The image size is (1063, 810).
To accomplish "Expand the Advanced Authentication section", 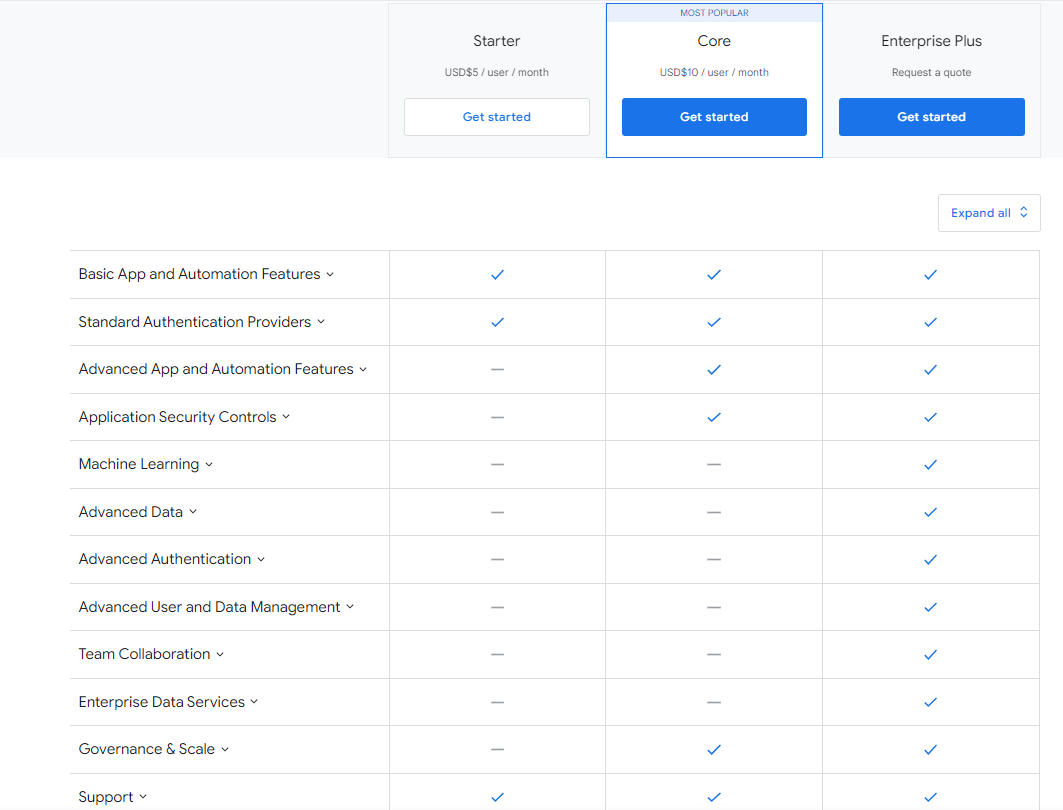I will pos(172,559).
